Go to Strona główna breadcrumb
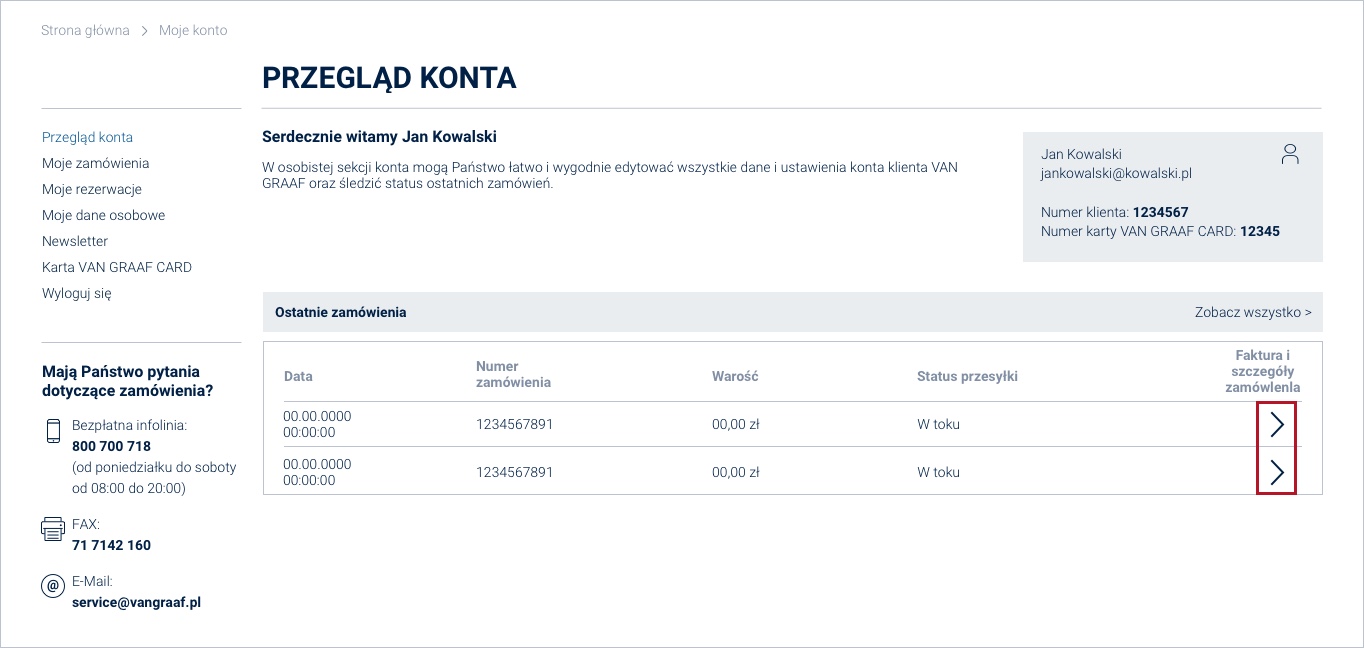Screen dimensions: 1364x648 click(85, 30)
